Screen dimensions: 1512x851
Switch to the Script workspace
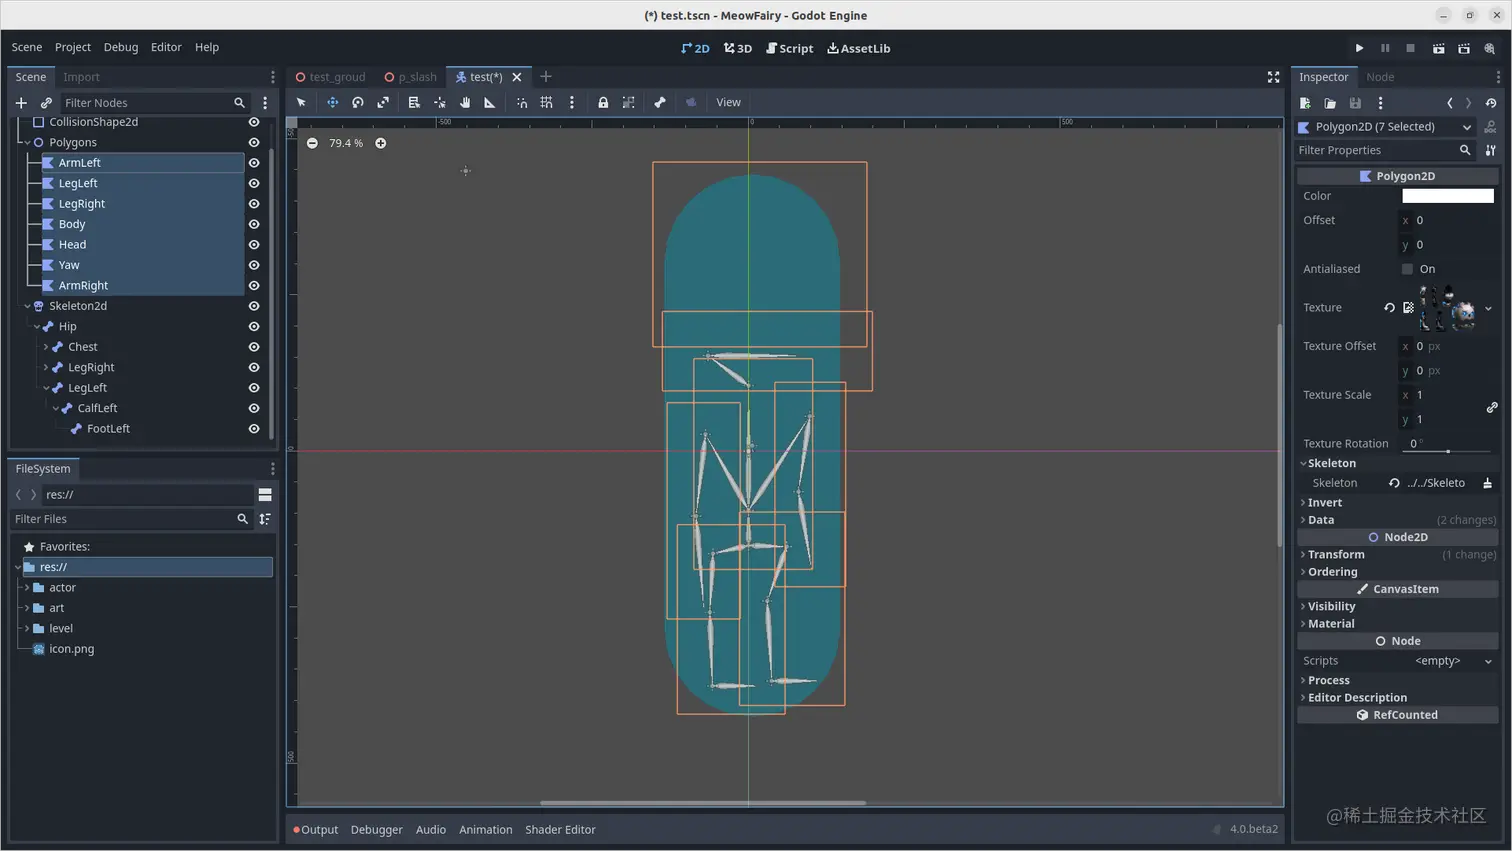(x=789, y=47)
